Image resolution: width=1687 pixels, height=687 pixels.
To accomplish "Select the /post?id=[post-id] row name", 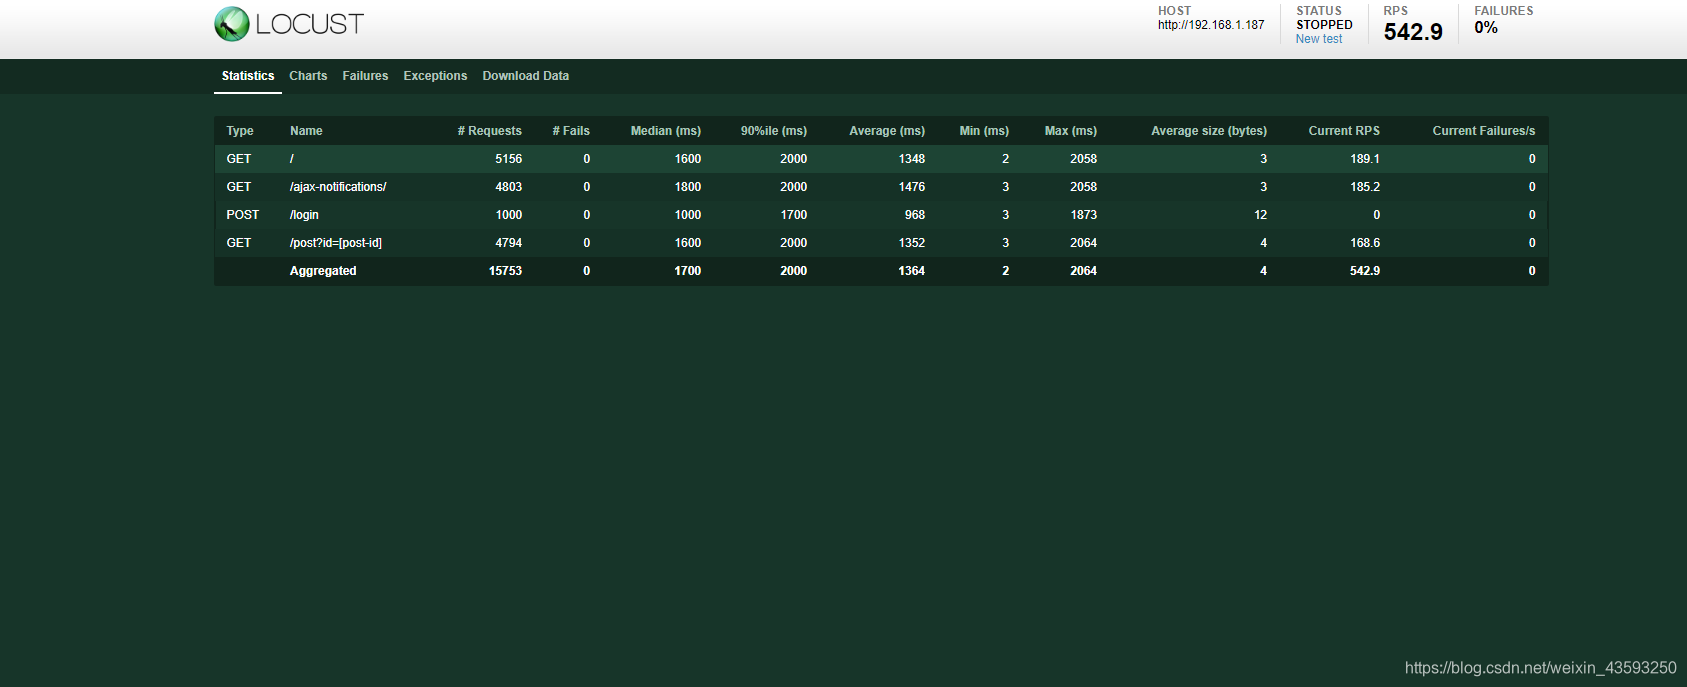I will click(x=336, y=243).
